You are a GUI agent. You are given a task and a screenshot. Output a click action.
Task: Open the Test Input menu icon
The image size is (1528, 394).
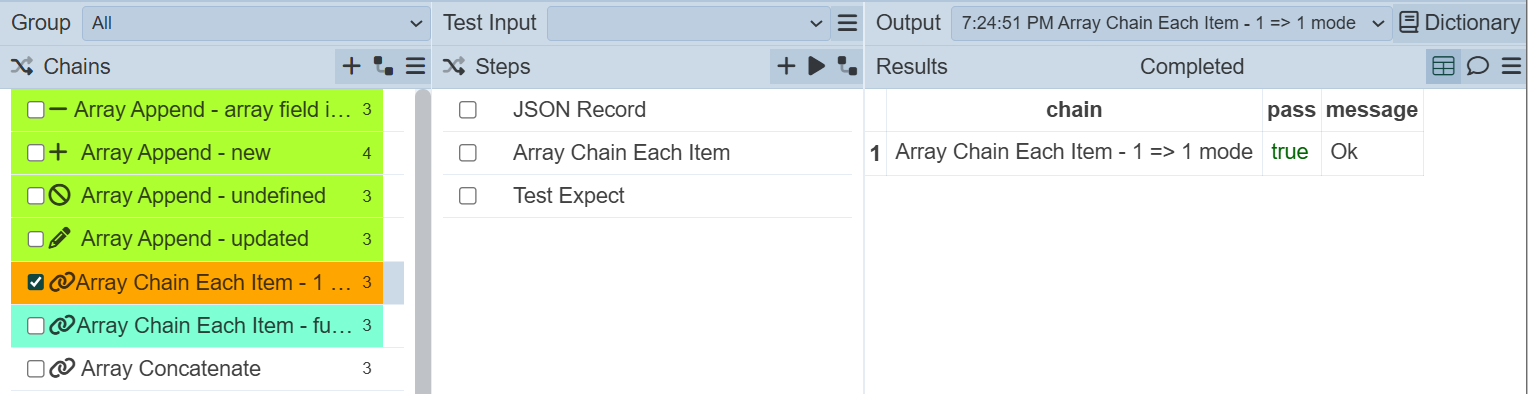coord(847,23)
